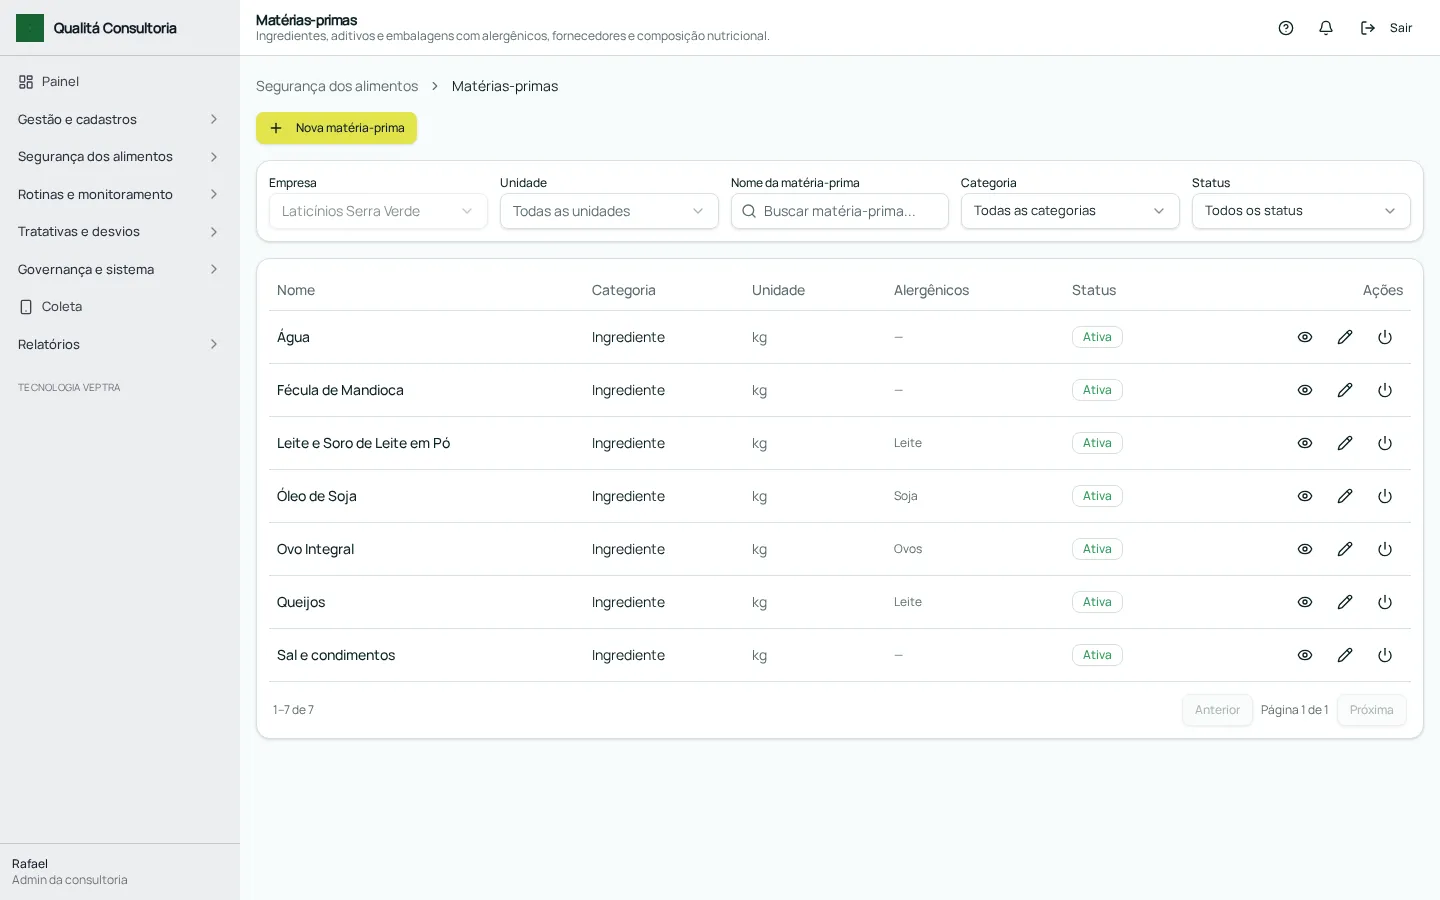
Task: Edit Ovo Integral entry
Action: pos(1345,549)
